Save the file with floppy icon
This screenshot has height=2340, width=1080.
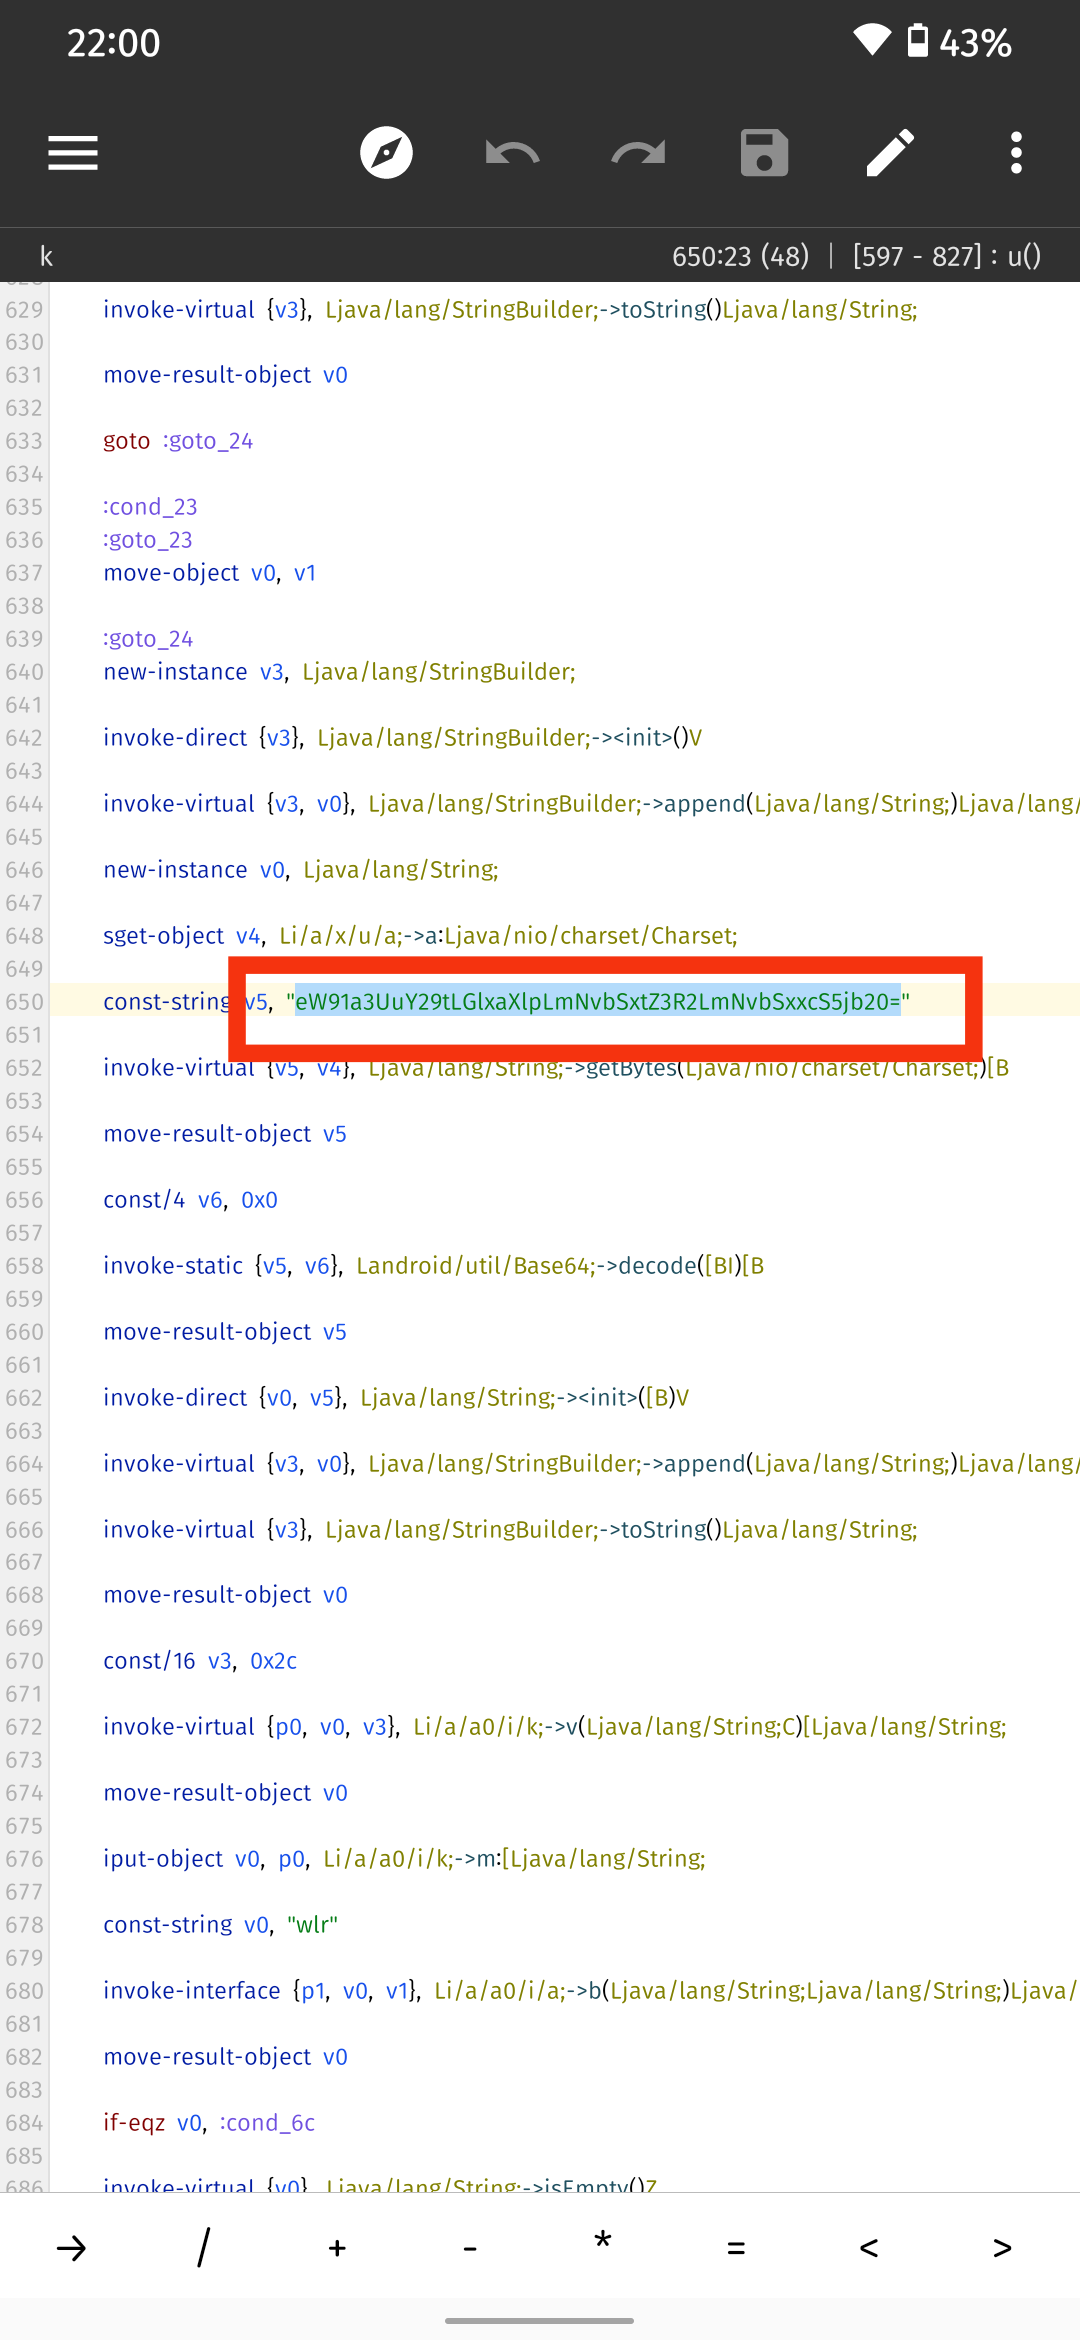[x=764, y=153]
